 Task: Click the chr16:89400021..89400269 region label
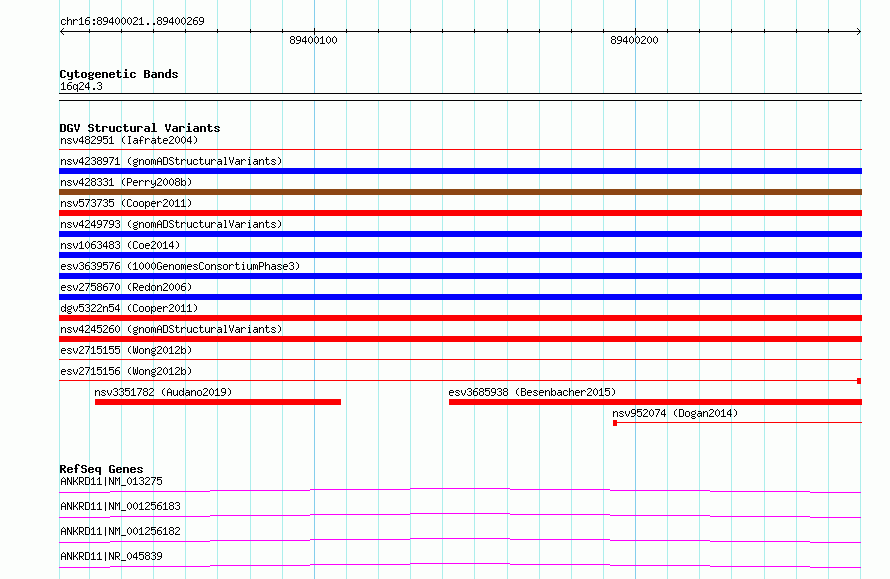click(132, 21)
